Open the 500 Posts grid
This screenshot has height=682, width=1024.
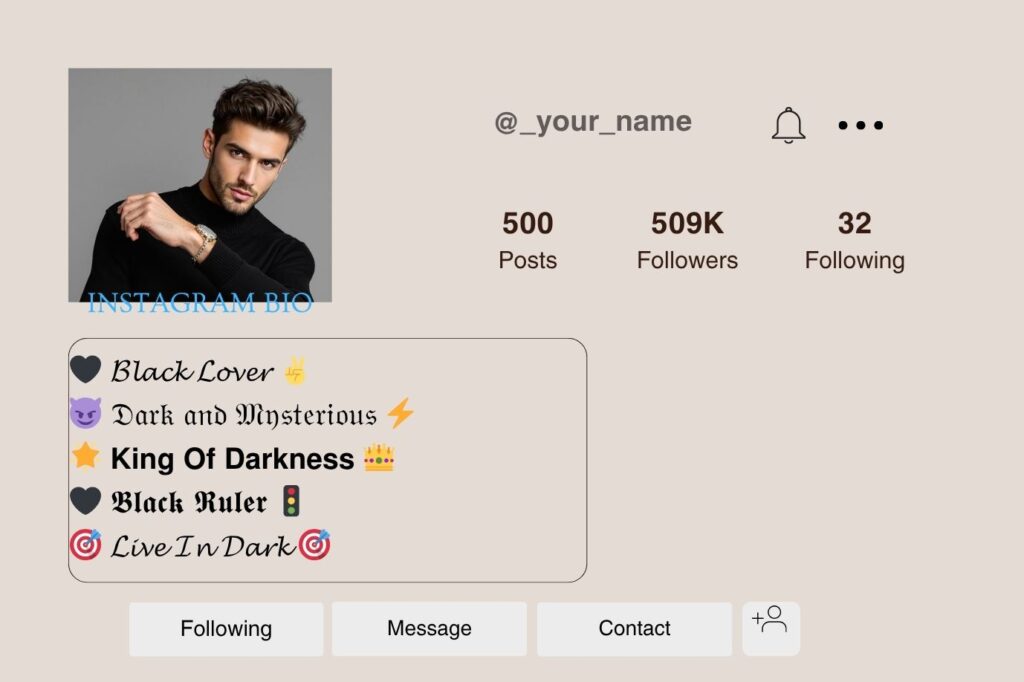(527, 238)
